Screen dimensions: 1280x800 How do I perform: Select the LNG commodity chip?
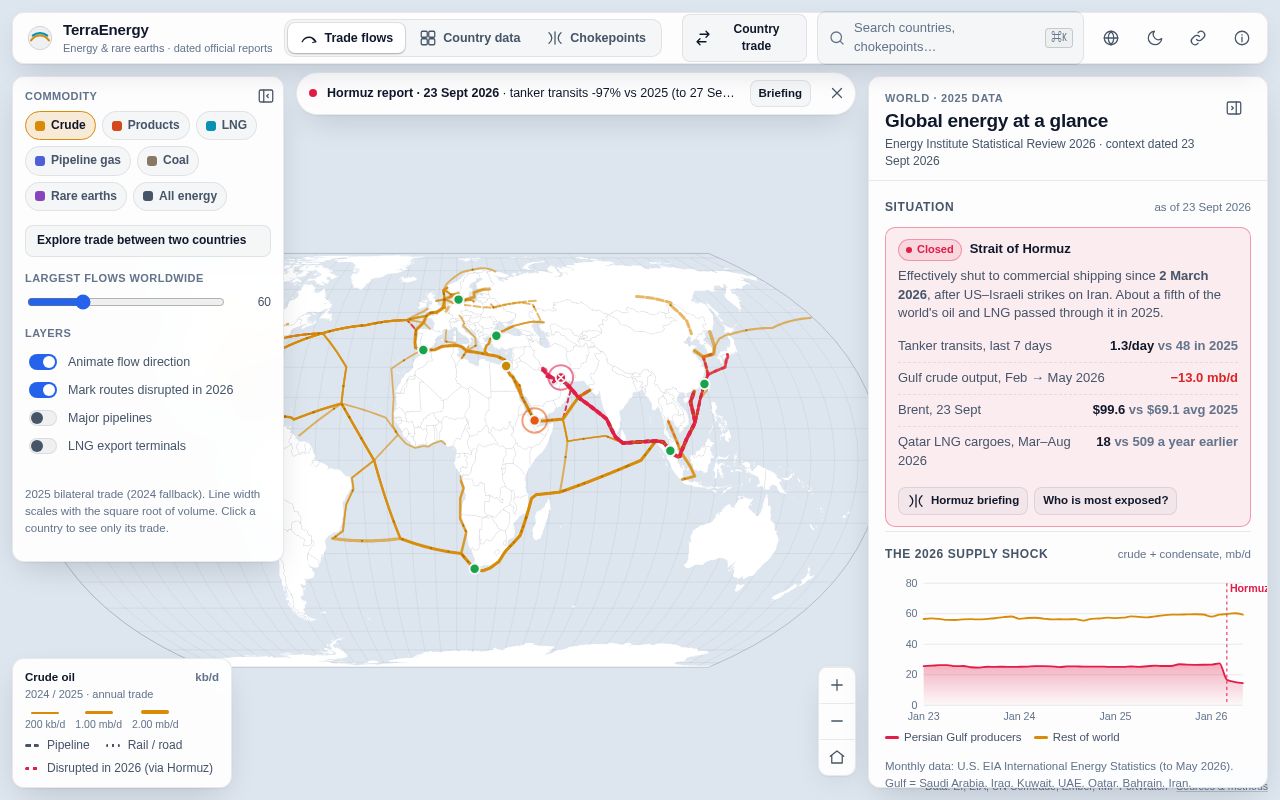pos(226,125)
